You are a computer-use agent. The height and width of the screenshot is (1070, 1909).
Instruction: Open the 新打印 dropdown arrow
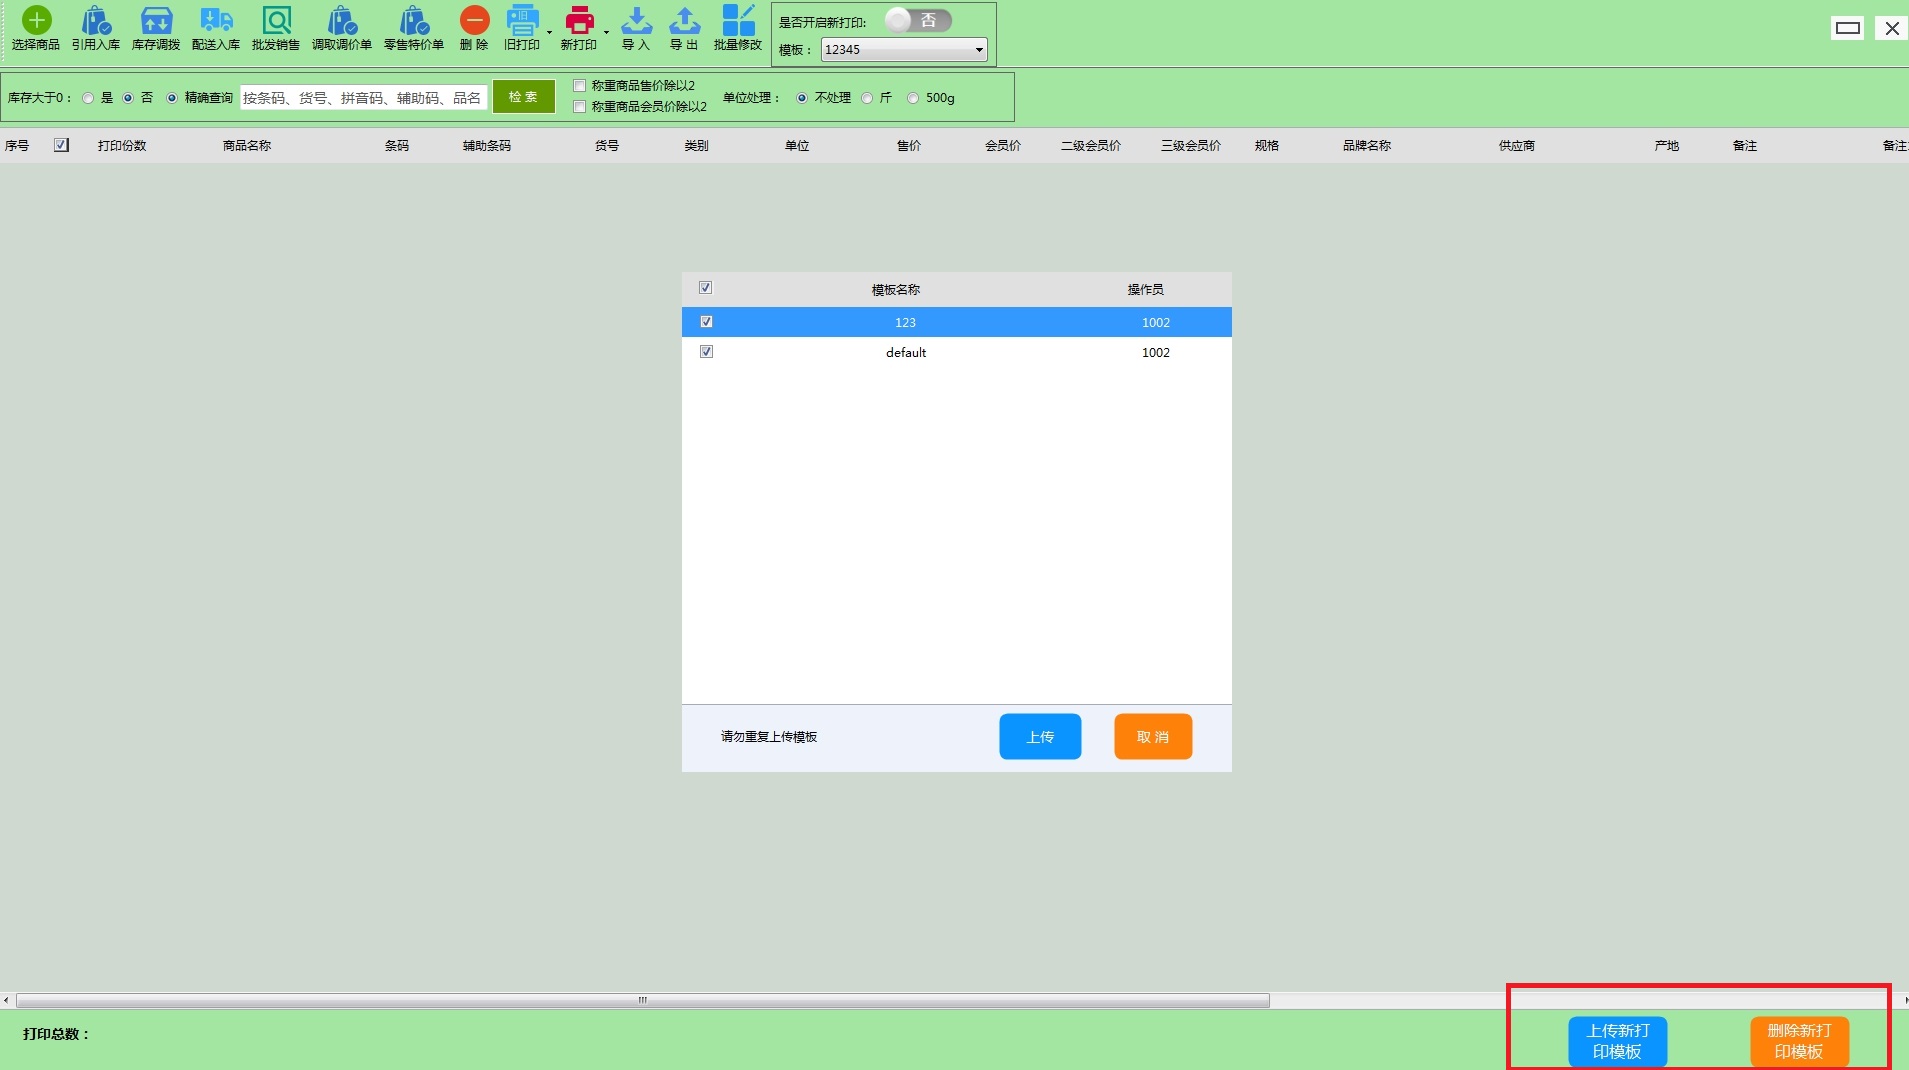(x=607, y=32)
